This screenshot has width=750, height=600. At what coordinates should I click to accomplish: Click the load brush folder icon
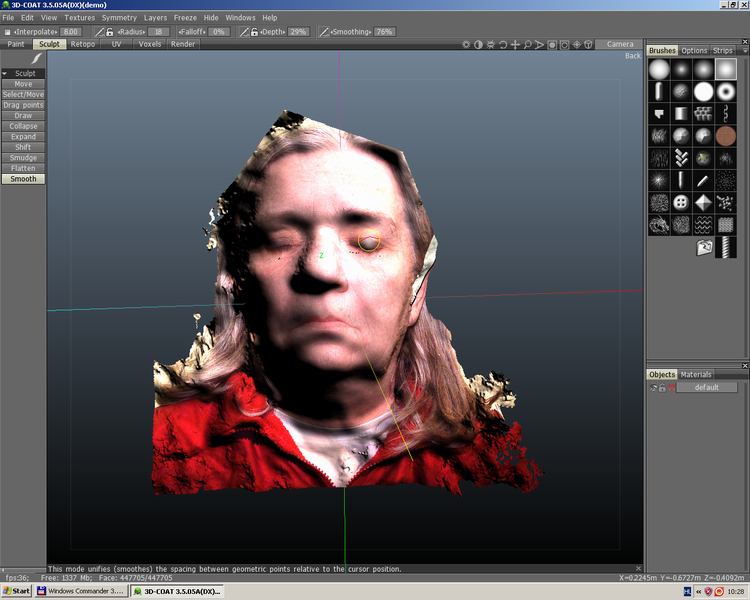pyautogui.click(x=704, y=247)
